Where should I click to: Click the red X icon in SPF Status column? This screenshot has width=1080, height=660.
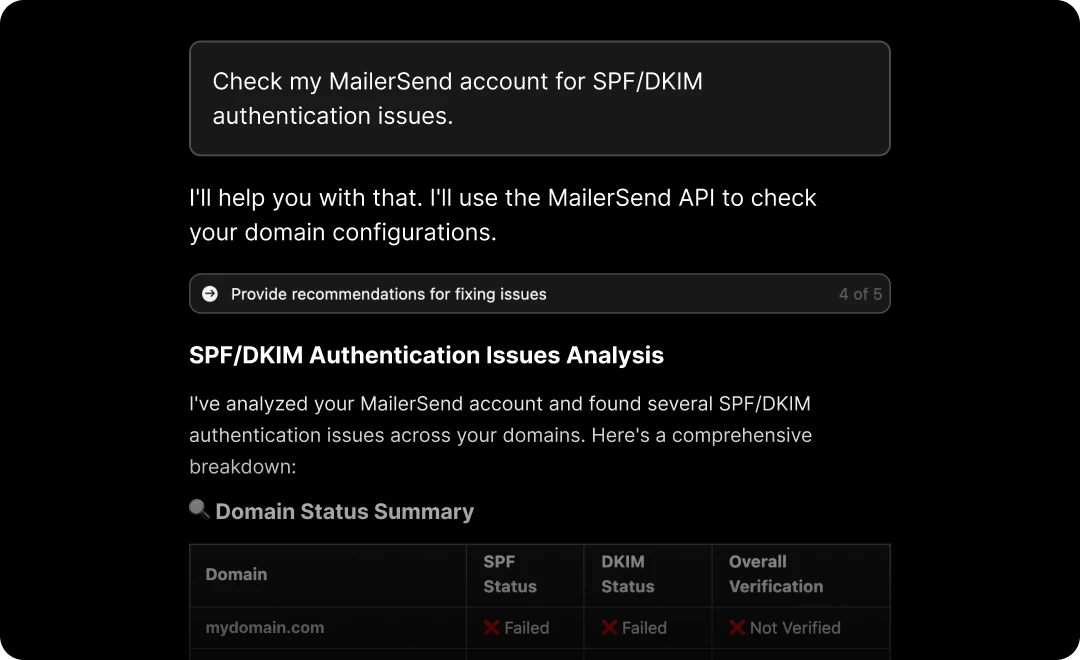point(492,628)
